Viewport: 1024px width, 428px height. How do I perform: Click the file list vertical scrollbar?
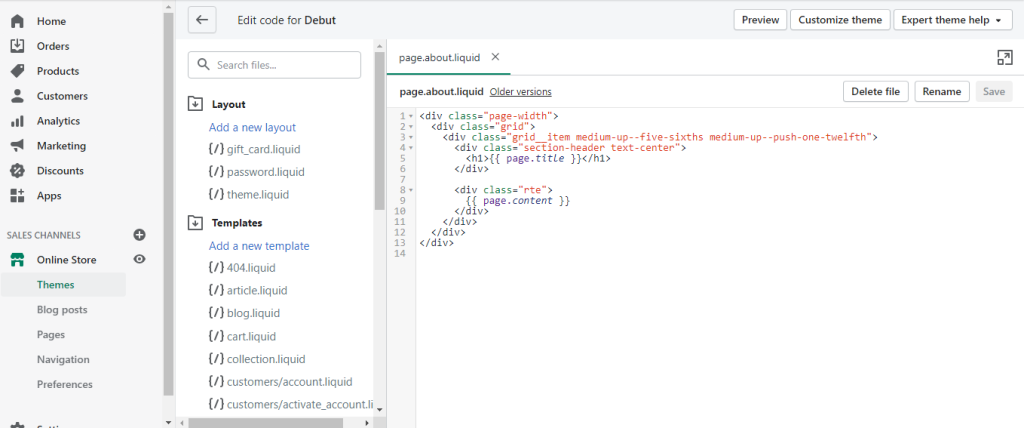380,131
